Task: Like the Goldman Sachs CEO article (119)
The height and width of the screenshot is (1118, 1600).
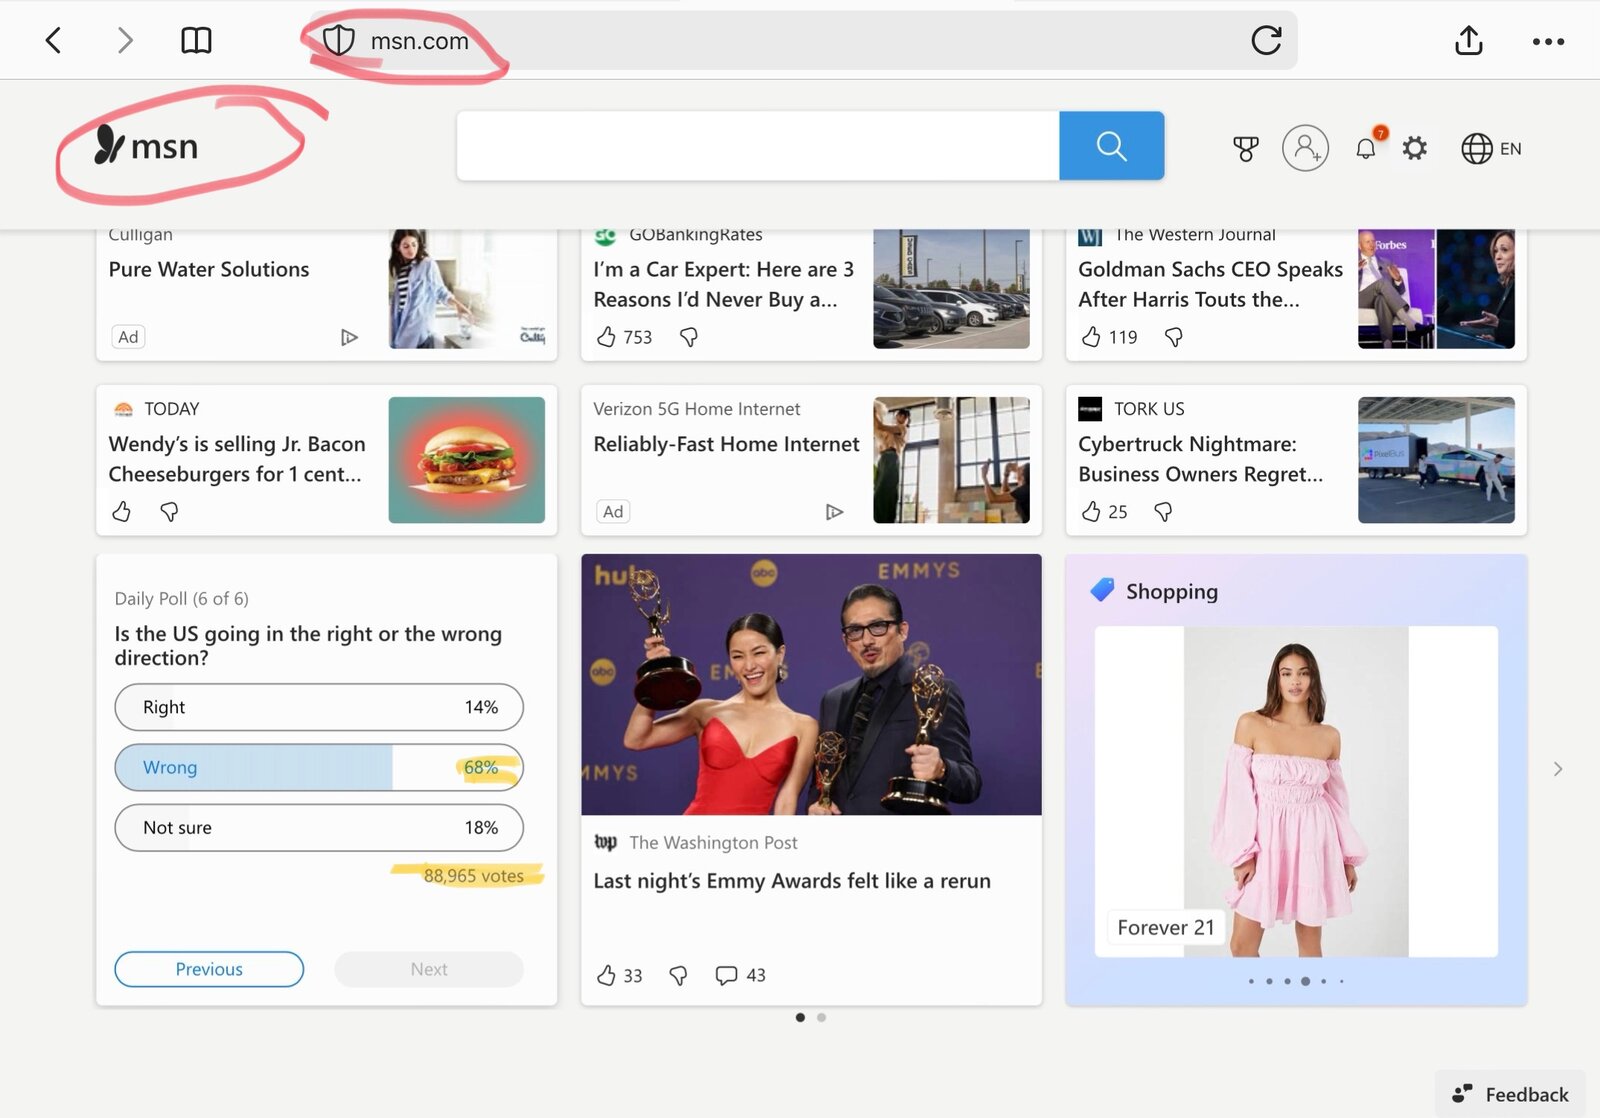Action: (x=1091, y=337)
